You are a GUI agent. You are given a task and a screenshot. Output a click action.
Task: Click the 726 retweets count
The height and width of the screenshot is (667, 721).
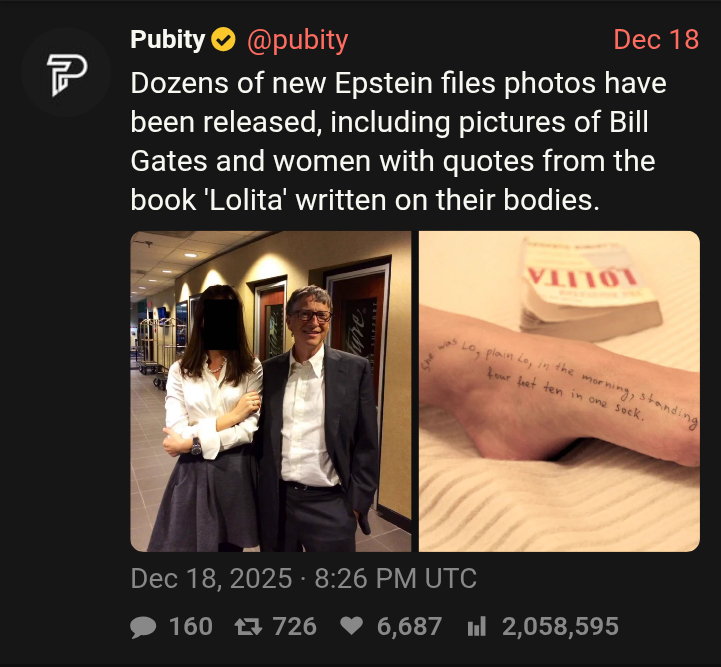click(x=294, y=627)
